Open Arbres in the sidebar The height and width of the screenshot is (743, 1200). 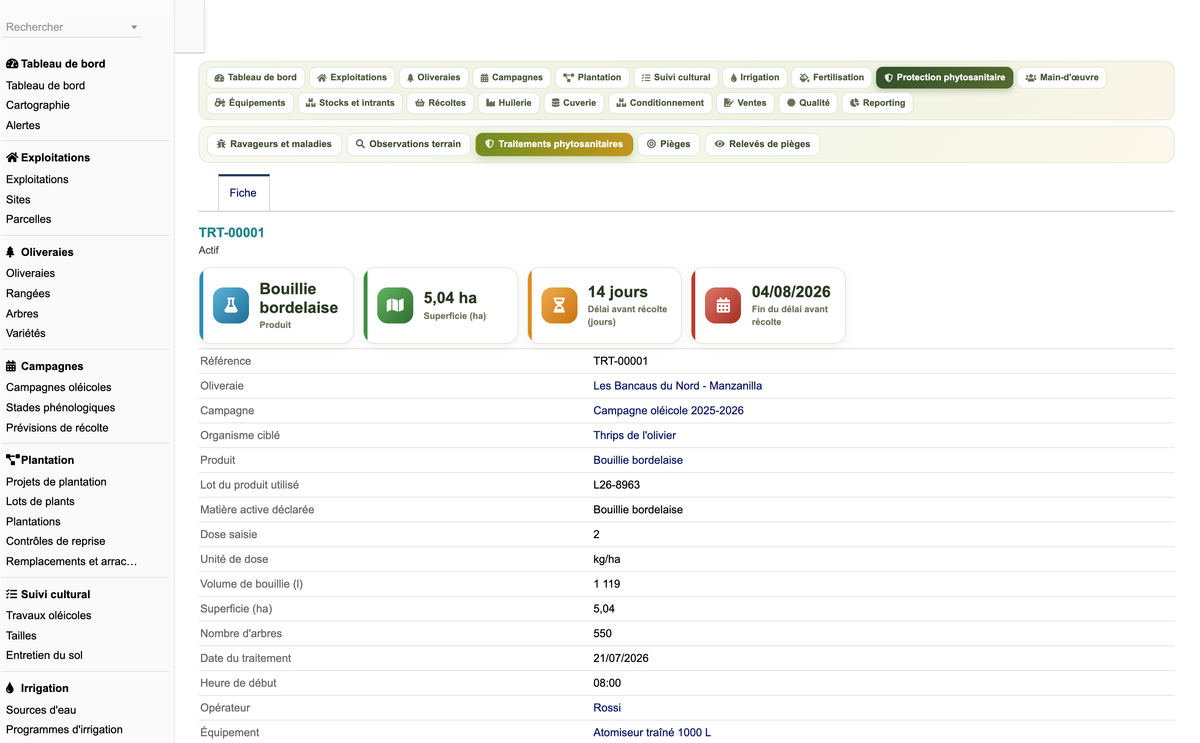pos(22,313)
